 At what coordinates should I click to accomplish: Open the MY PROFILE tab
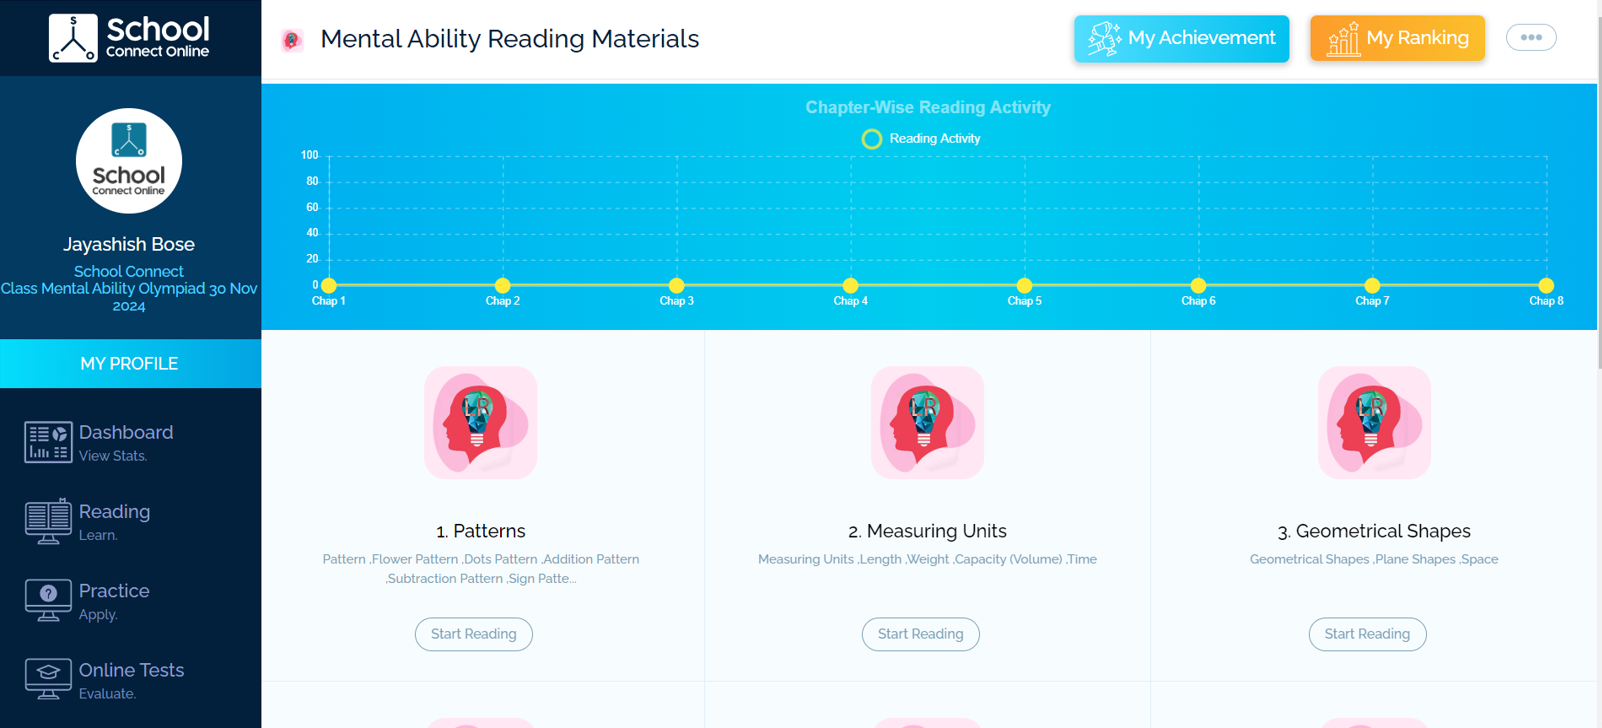tap(129, 364)
